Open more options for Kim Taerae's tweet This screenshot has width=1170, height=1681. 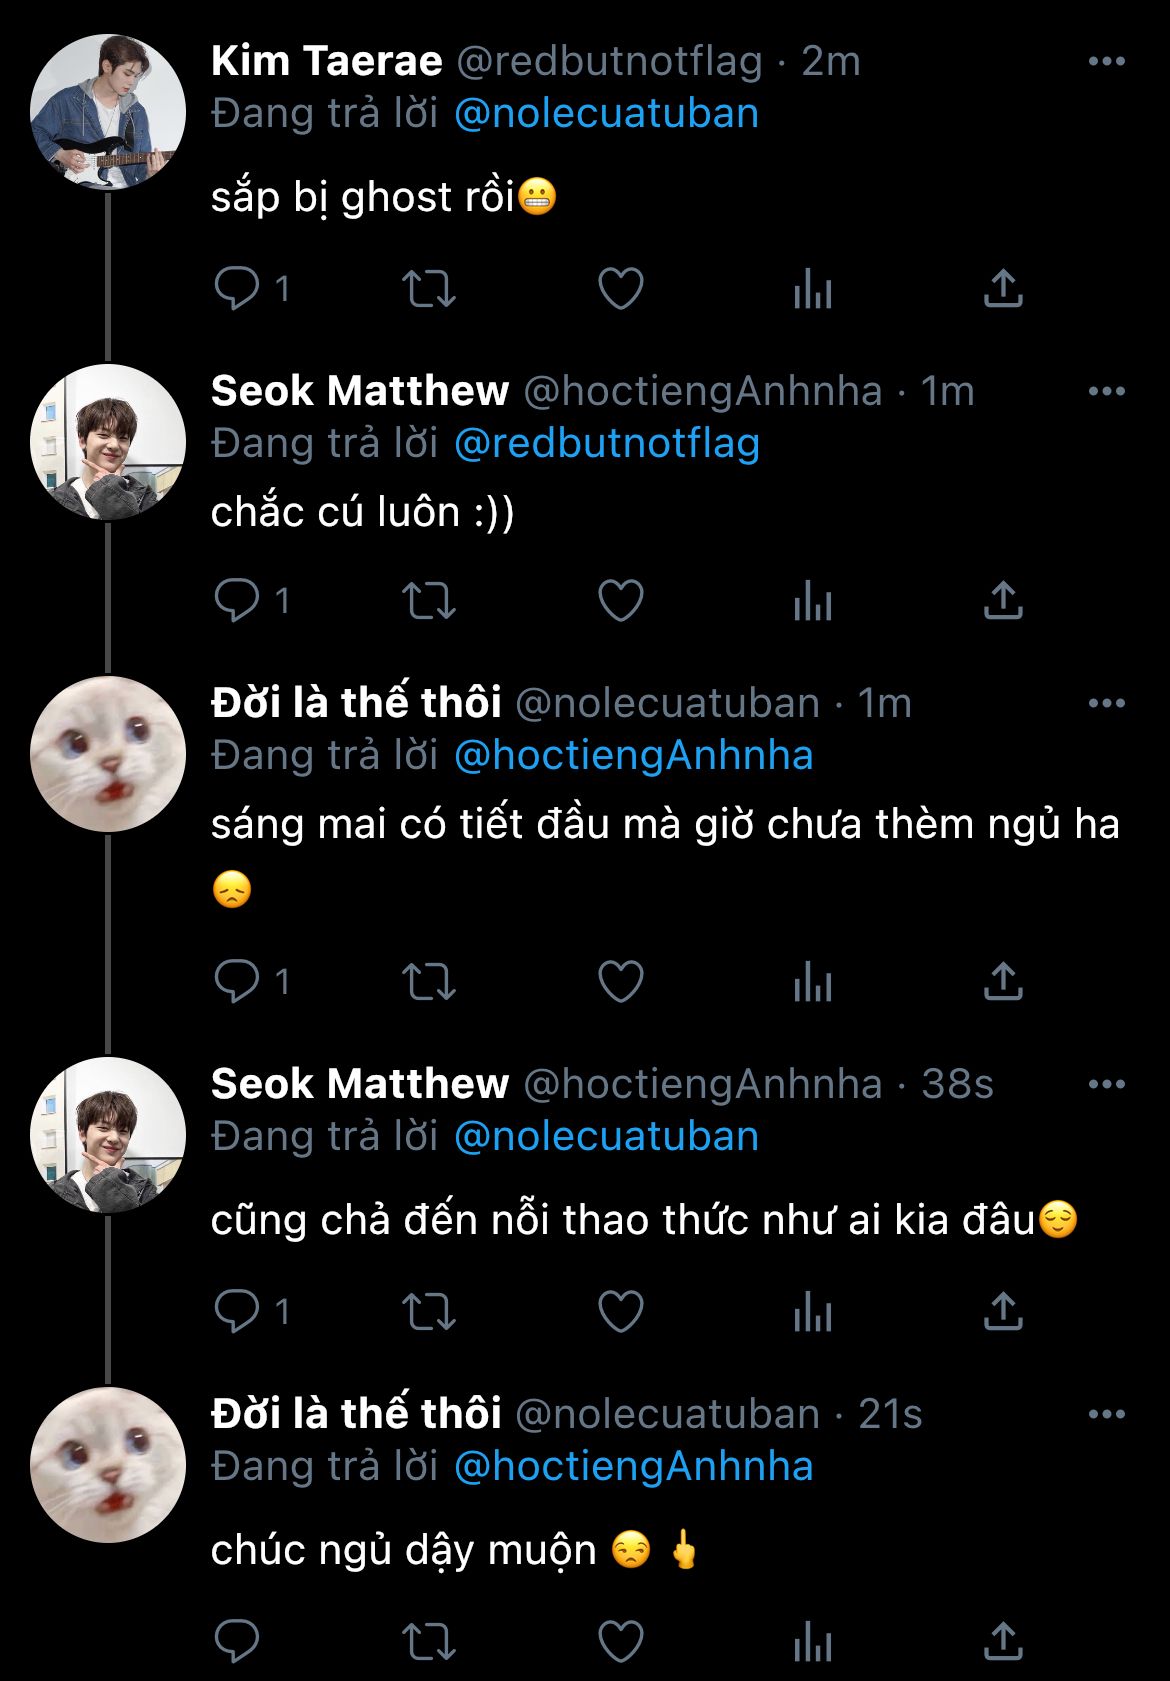(x=1106, y=62)
